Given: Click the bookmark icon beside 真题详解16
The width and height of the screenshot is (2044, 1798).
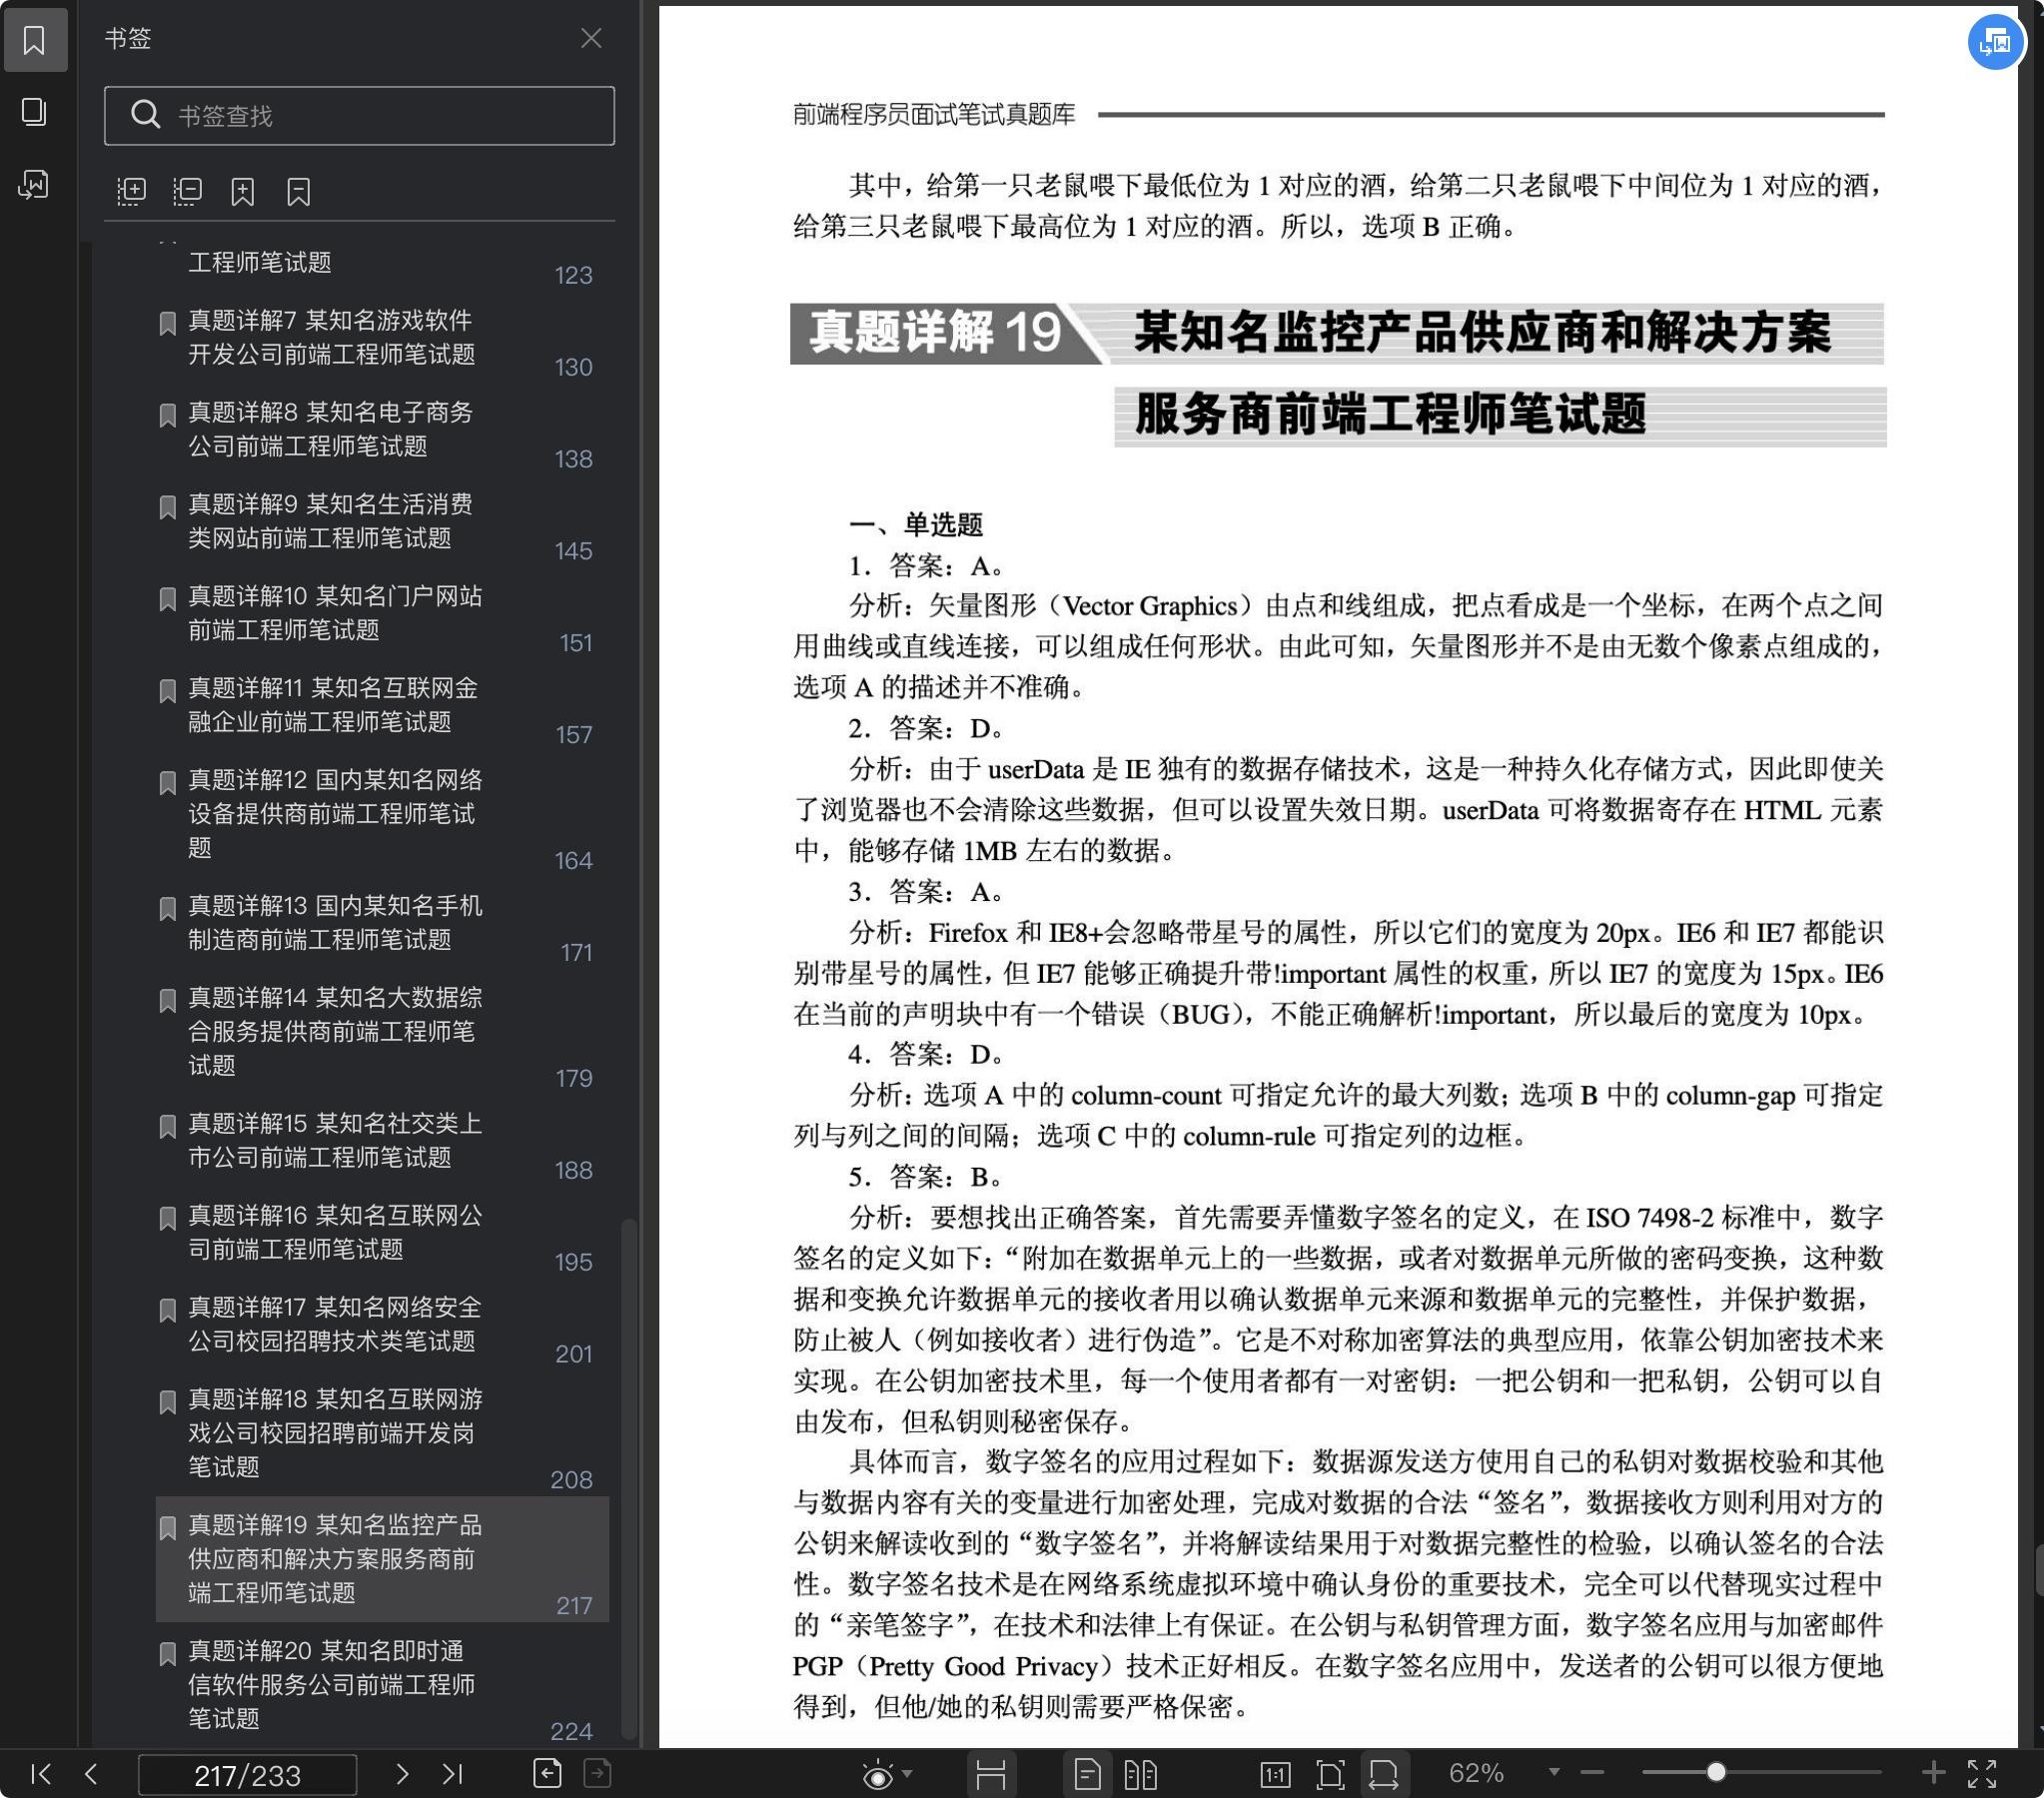Looking at the screenshot, I should (168, 1219).
